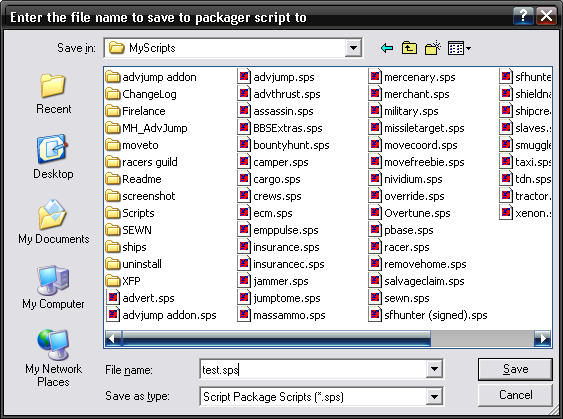Create a new folder

click(x=433, y=48)
